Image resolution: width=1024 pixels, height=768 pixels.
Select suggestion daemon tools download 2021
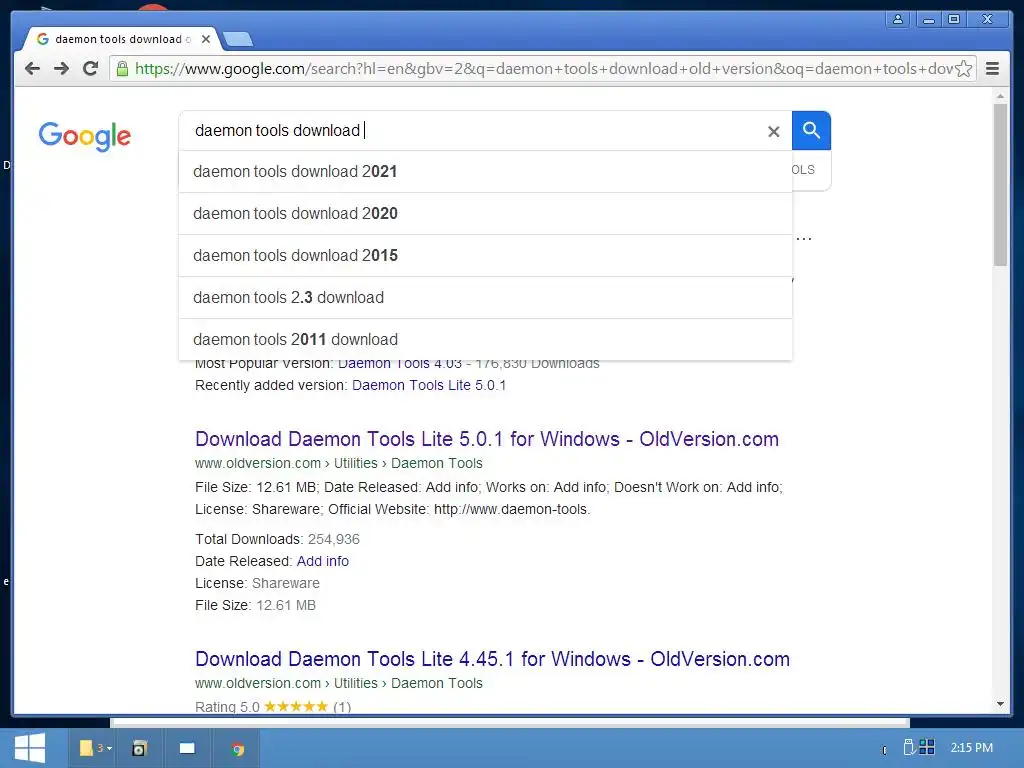tap(485, 172)
